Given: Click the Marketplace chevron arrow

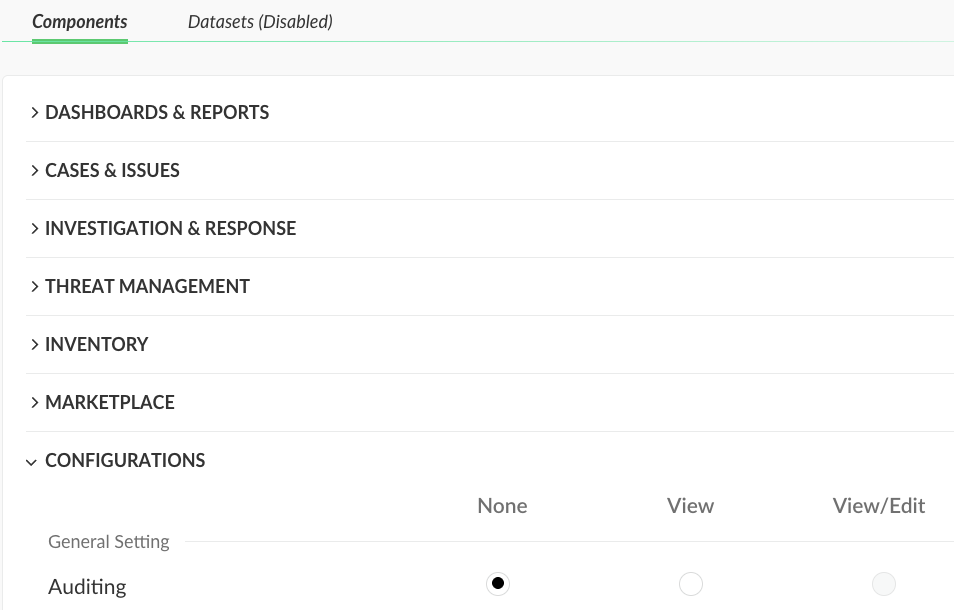Looking at the screenshot, I should [x=35, y=403].
